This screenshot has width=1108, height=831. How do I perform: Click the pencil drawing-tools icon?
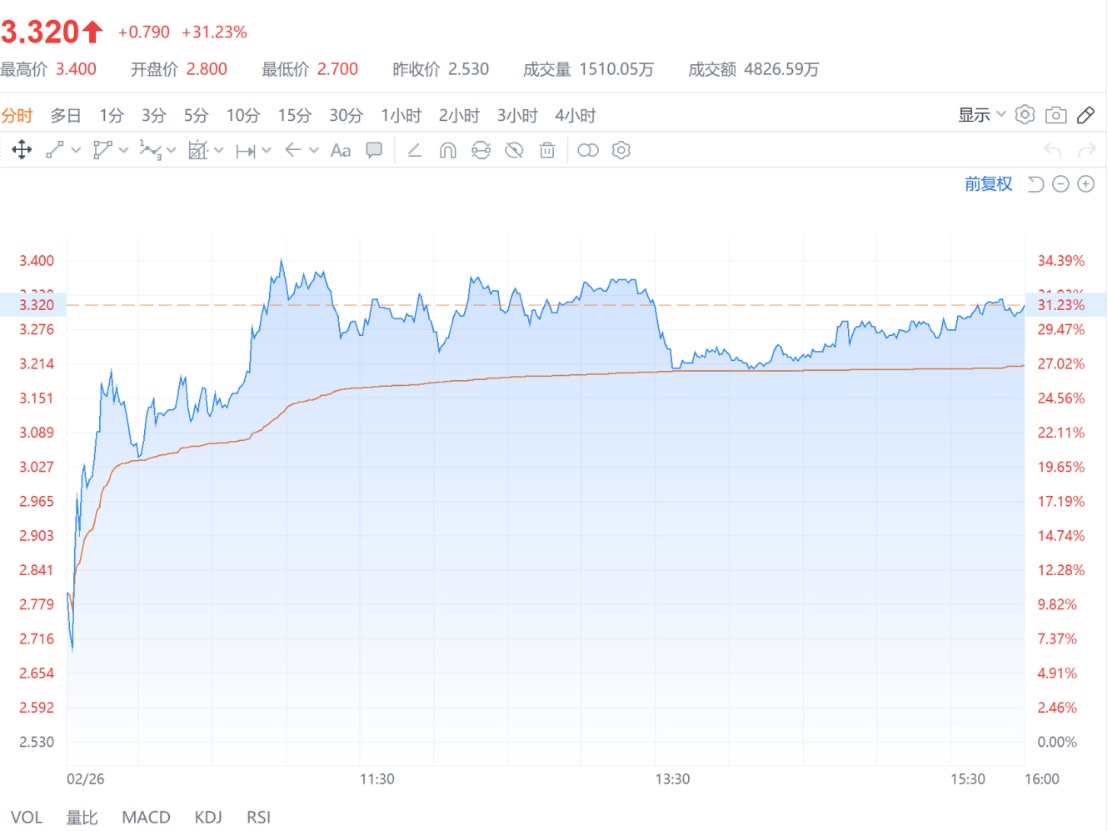(1086, 115)
